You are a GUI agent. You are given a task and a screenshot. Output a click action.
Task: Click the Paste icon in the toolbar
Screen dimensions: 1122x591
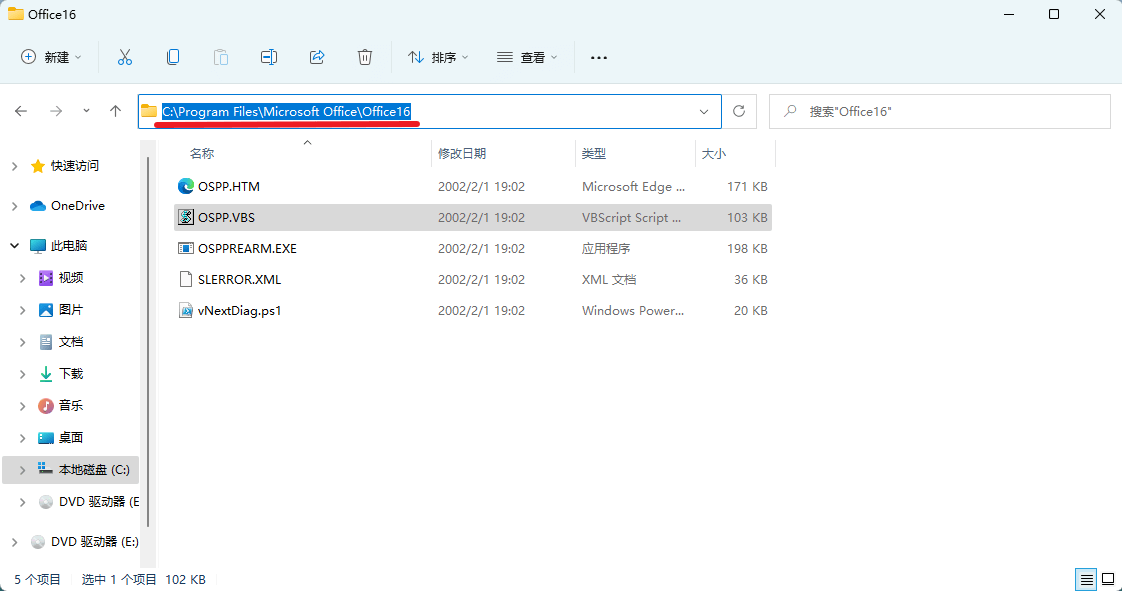tap(220, 57)
